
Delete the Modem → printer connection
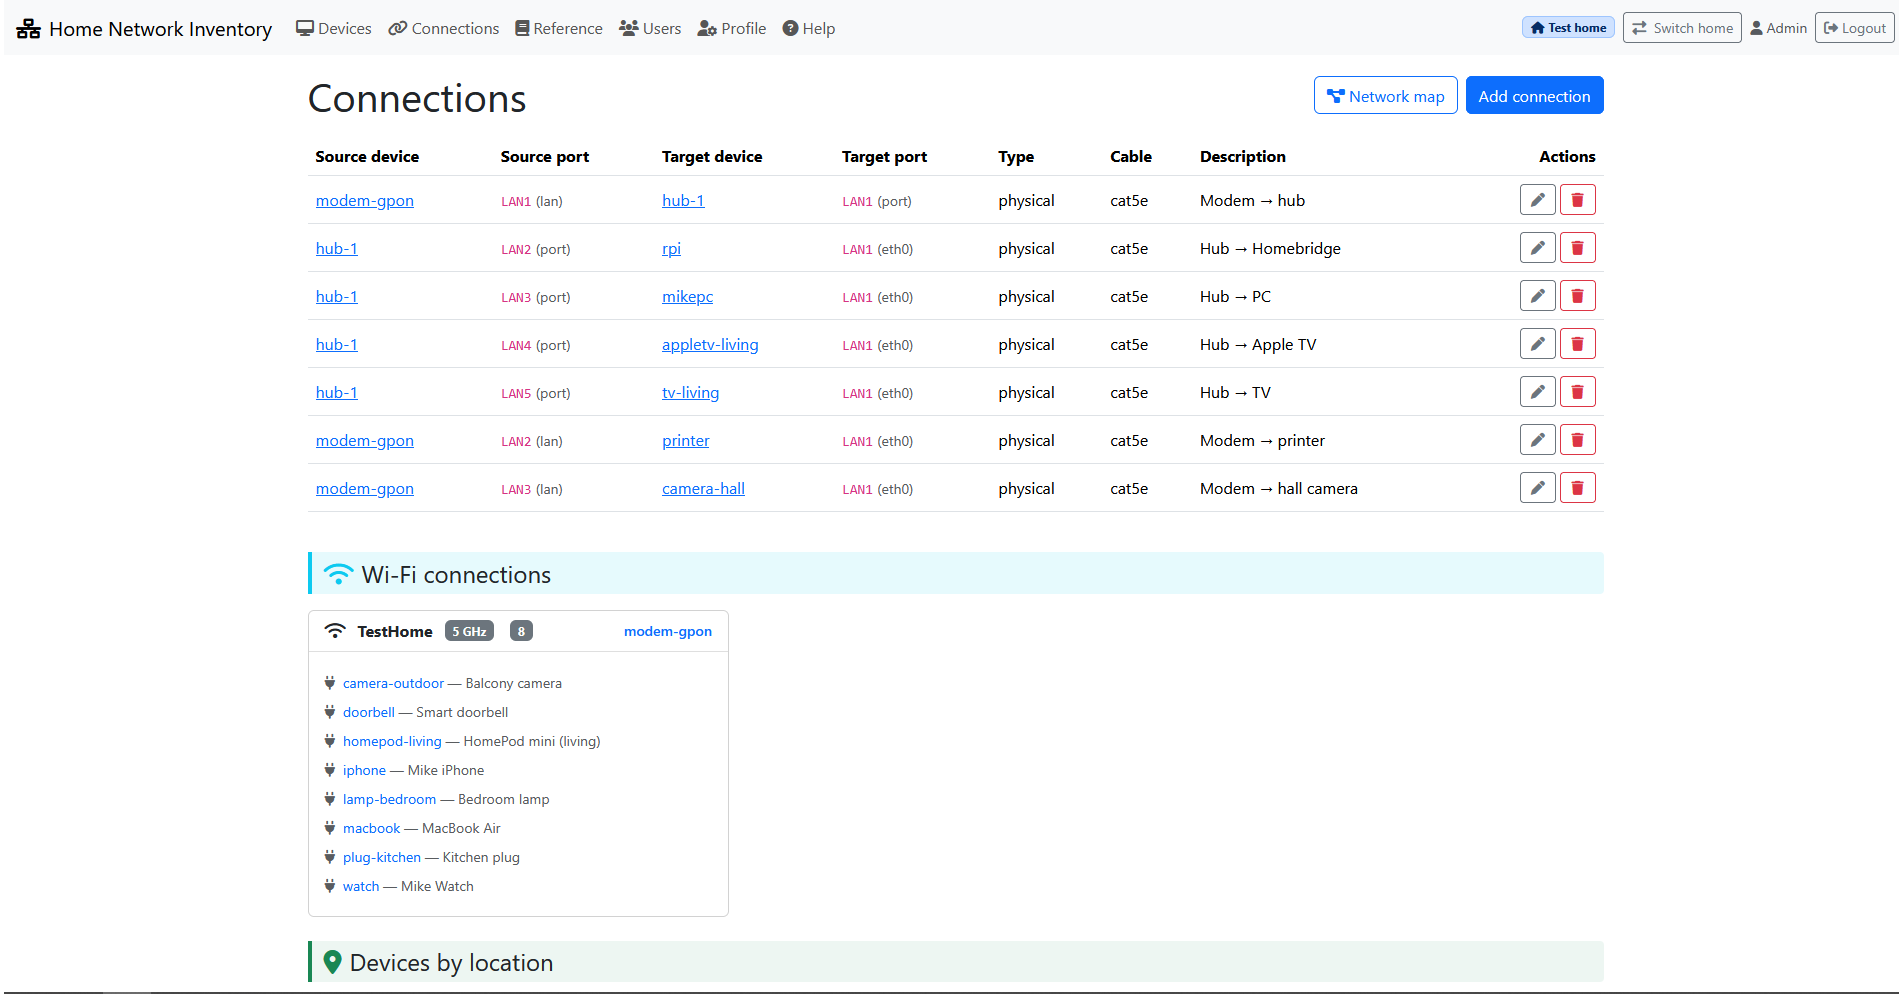click(x=1577, y=440)
